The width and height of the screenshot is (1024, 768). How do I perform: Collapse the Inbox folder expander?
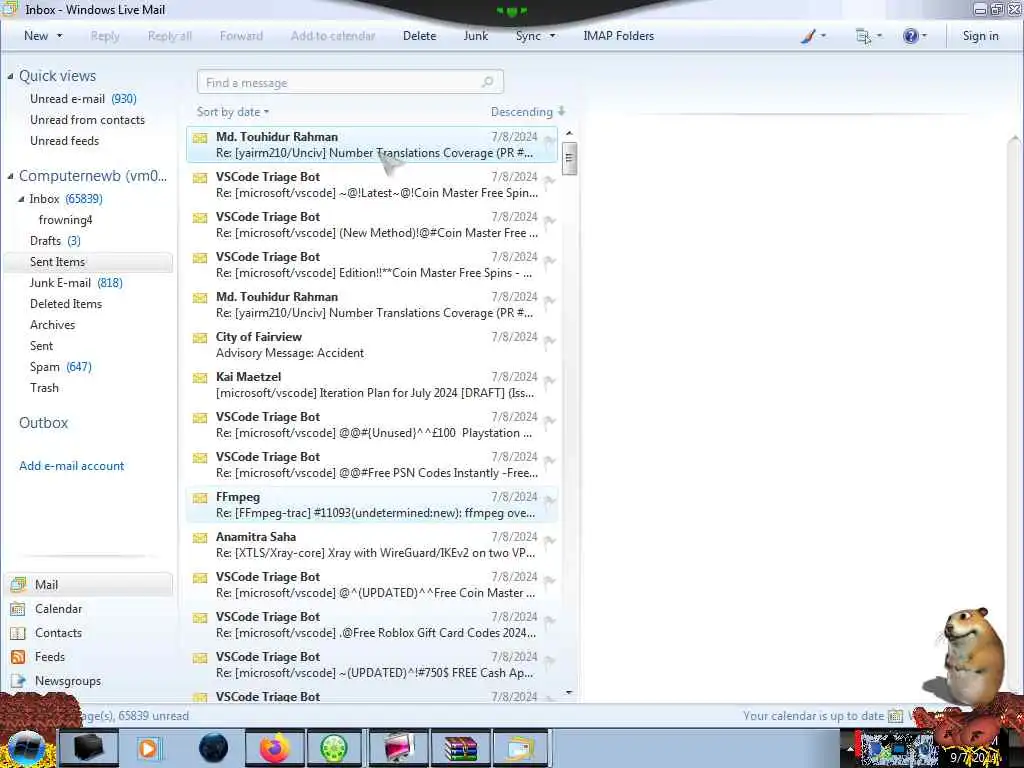click(21, 199)
